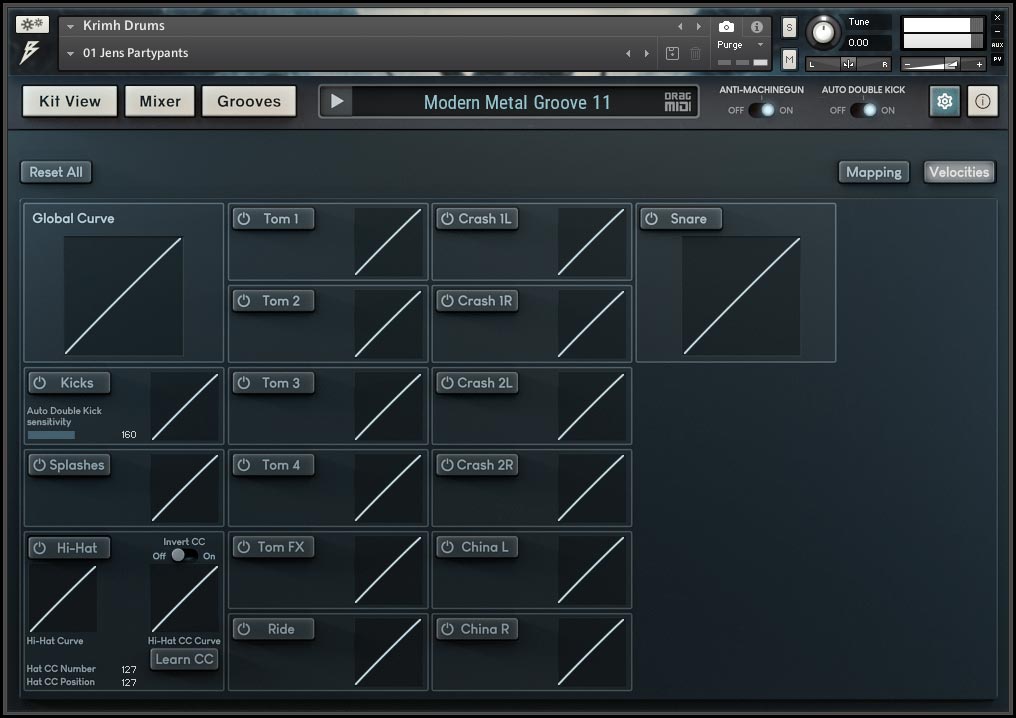The height and width of the screenshot is (718, 1016).
Task: Open the settings gear page
Action: 945,102
